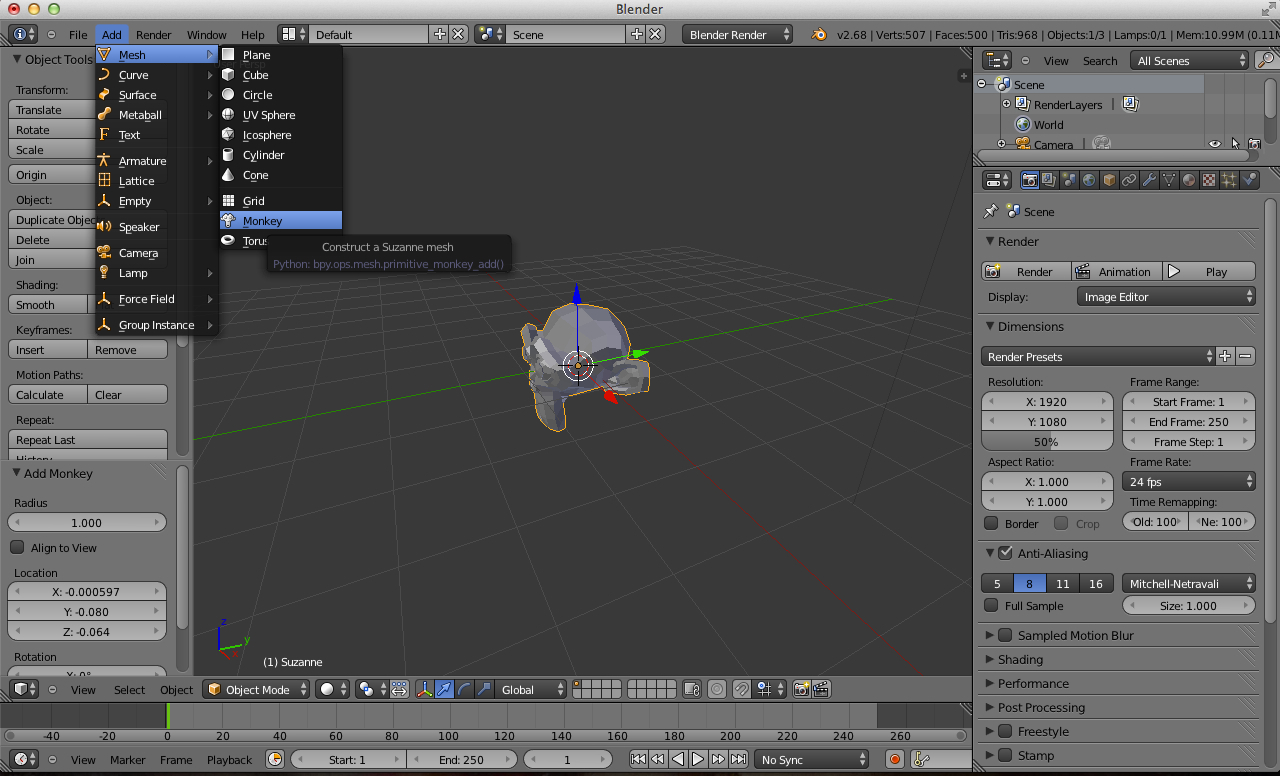Viewport: 1280px width, 776px height.
Task: Select the translate manipulator arrow icon
Action: click(444, 689)
